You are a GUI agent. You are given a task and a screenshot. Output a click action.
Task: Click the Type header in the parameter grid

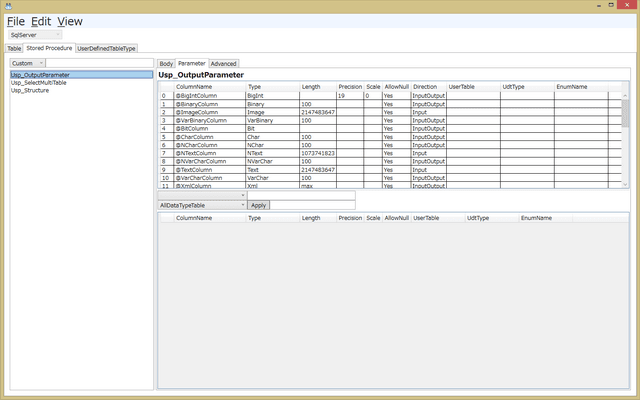(273, 87)
